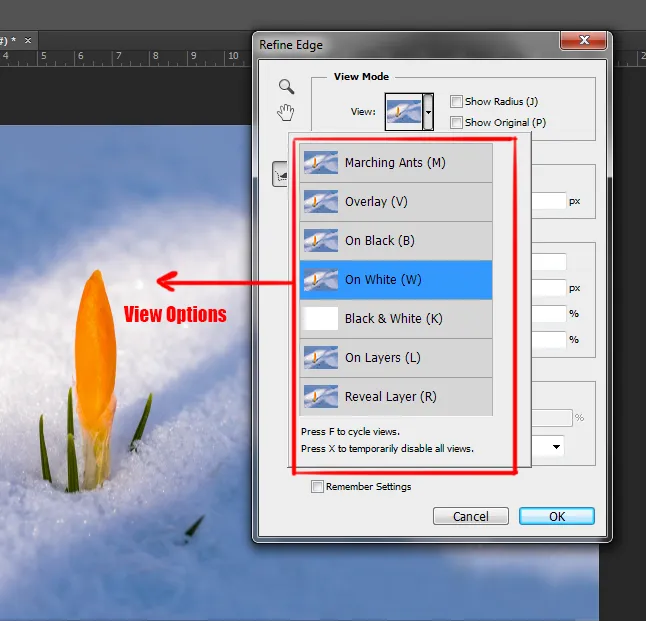Select the Refine Radius brush tool
The image size is (646, 621).
pos(280,174)
